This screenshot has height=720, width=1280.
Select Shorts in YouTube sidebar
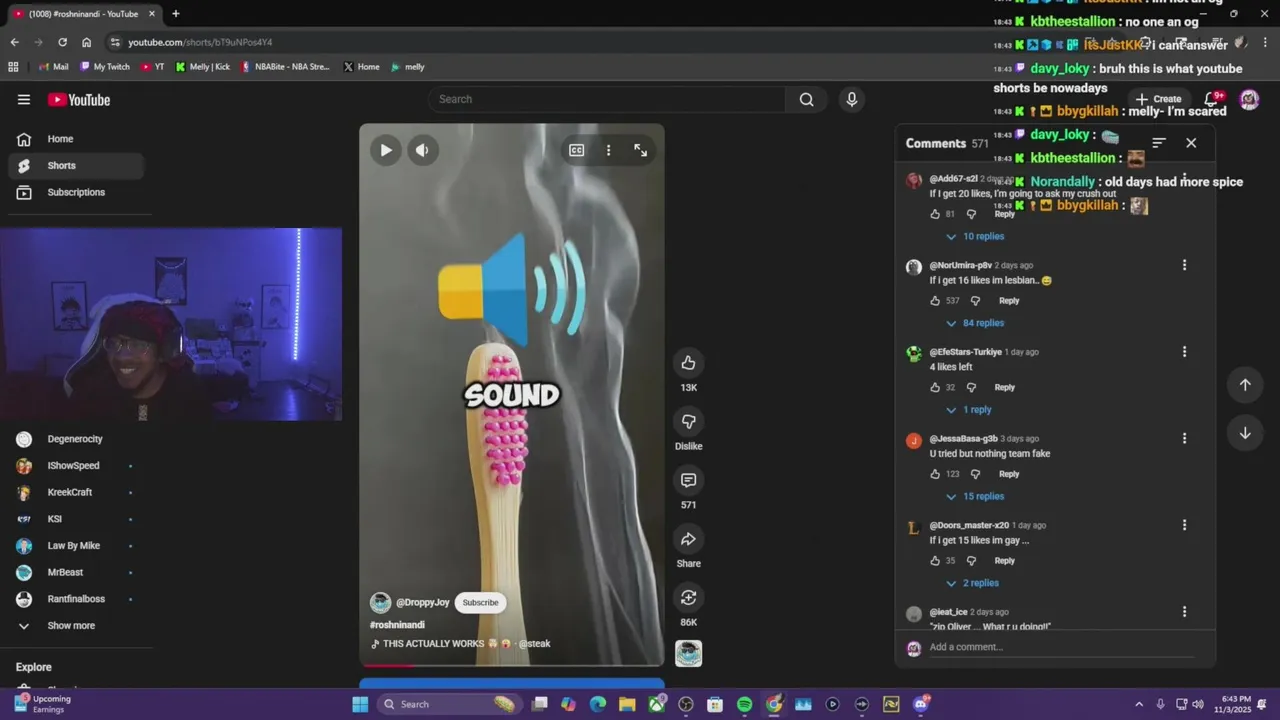76,166
